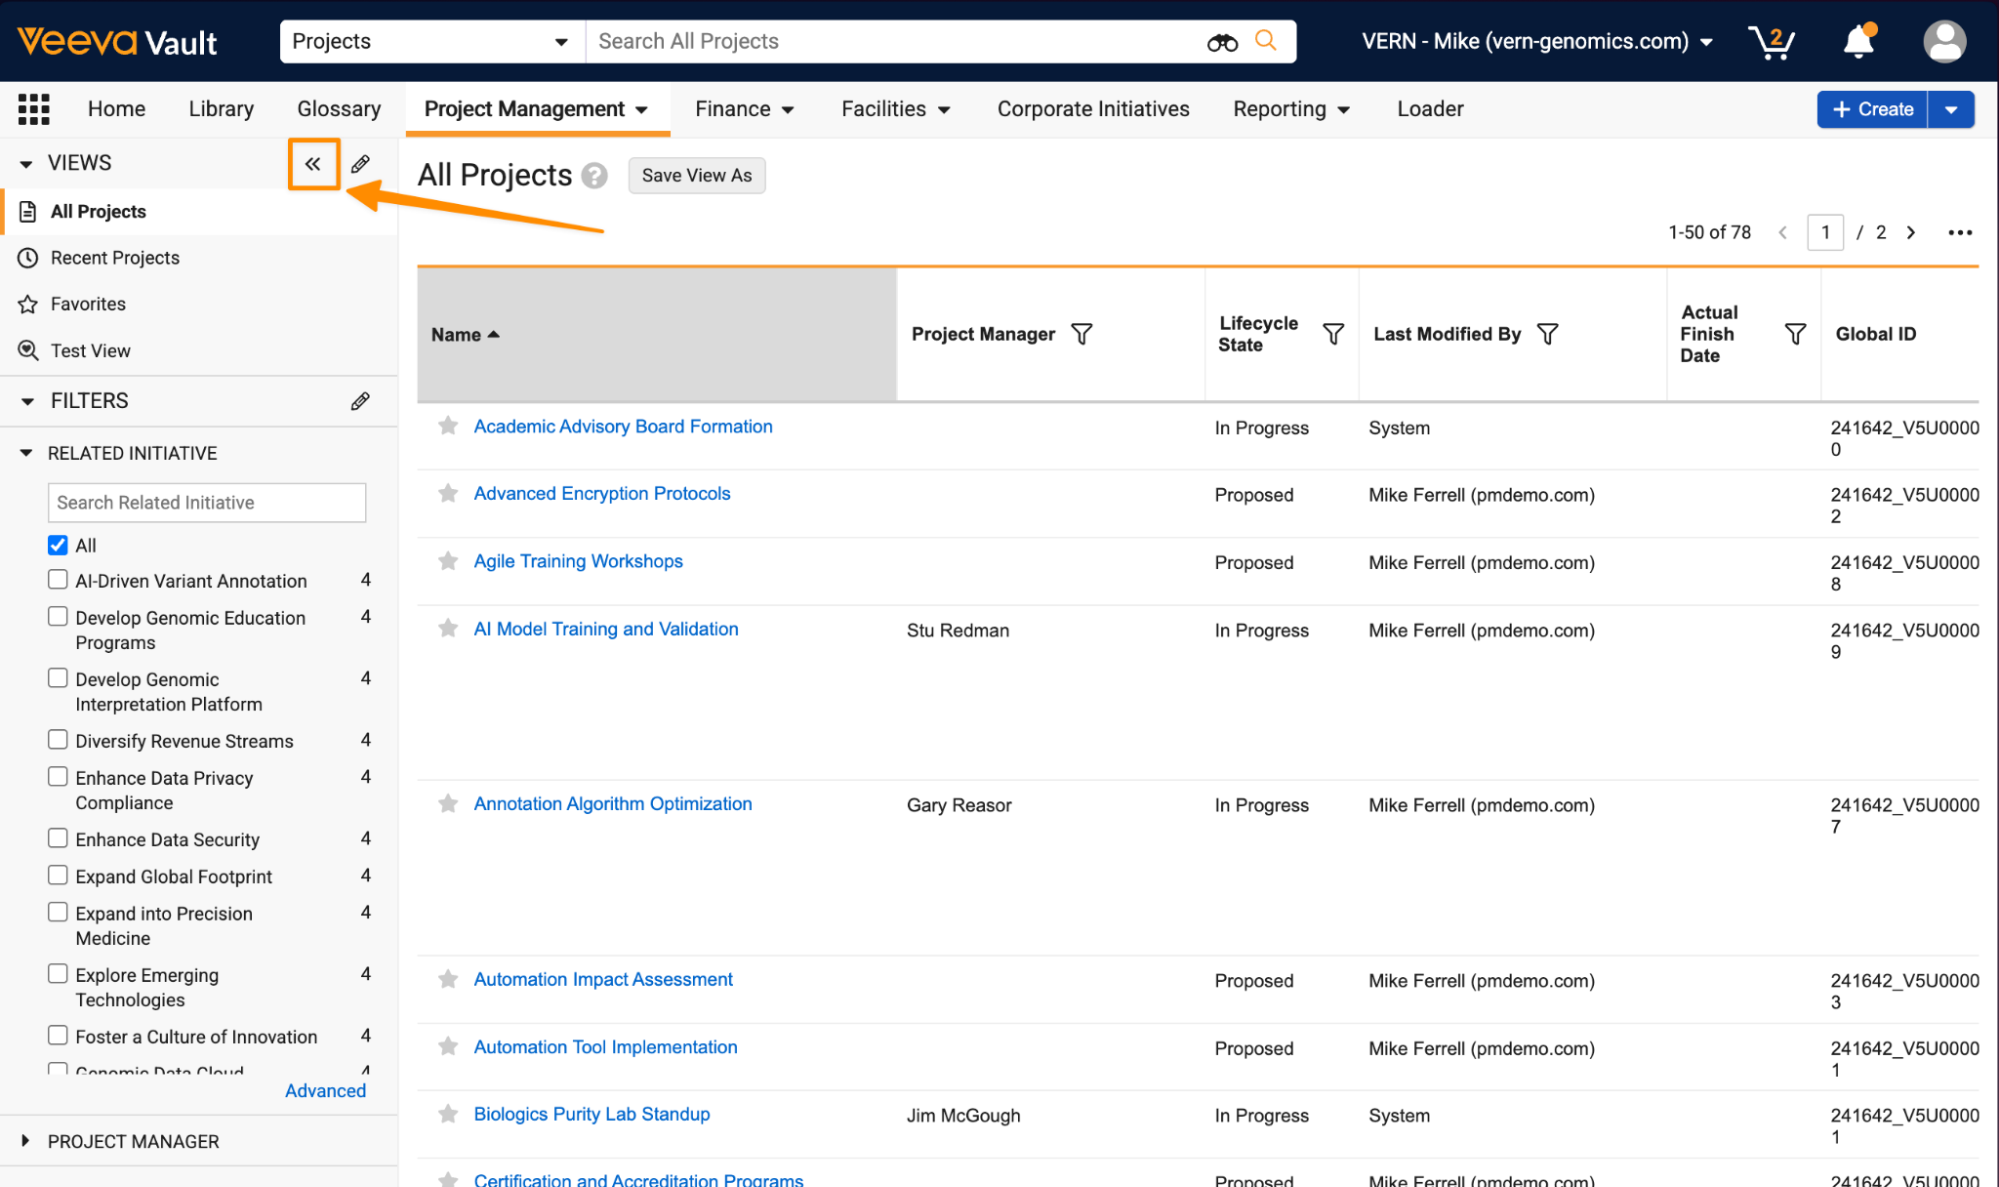Click Project Manager column filter icon
1999x1187 pixels.
tap(1082, 334)
